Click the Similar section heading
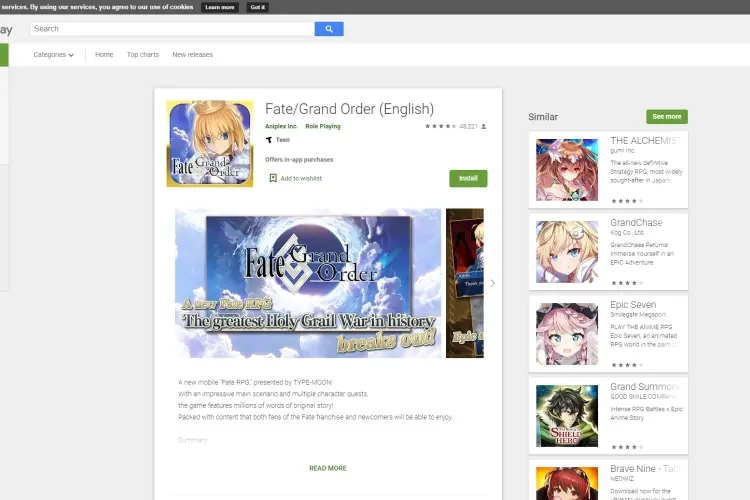750x500 pixels. click(543, 117)
